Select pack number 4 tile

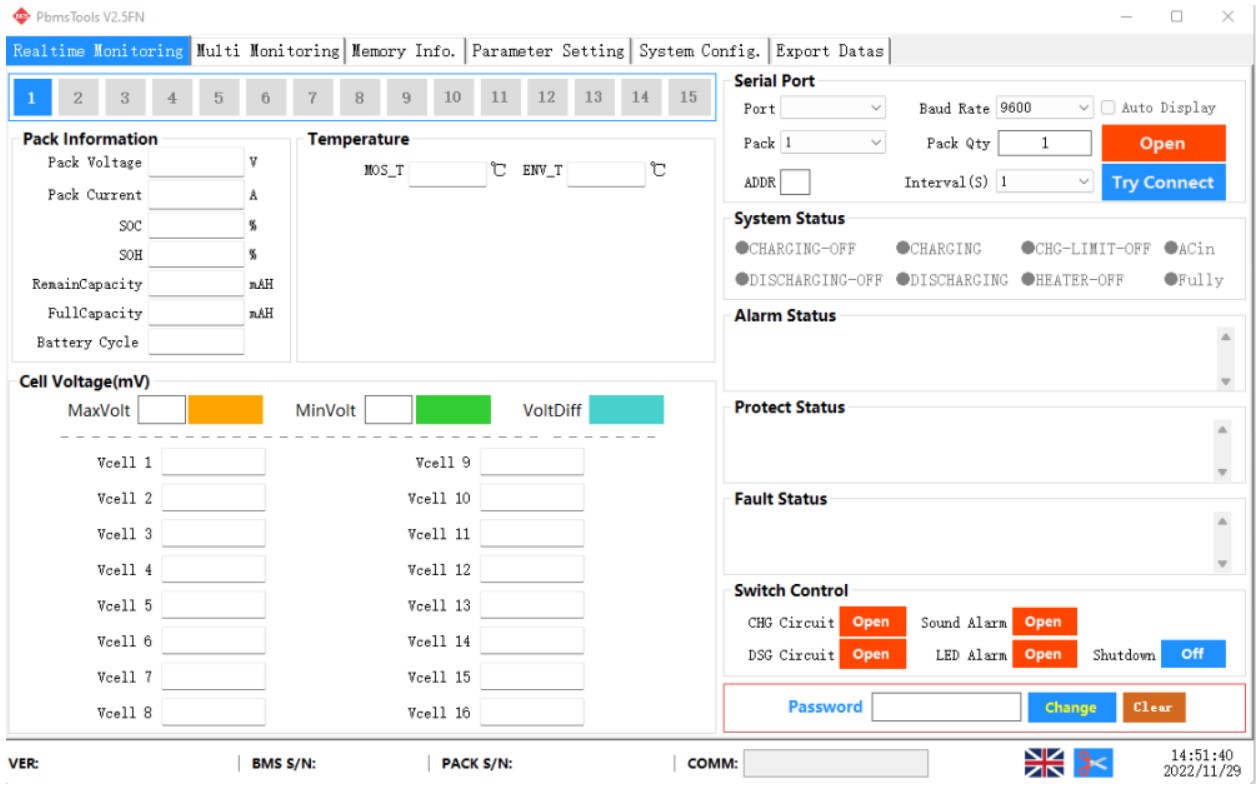[x=172, y=97]
